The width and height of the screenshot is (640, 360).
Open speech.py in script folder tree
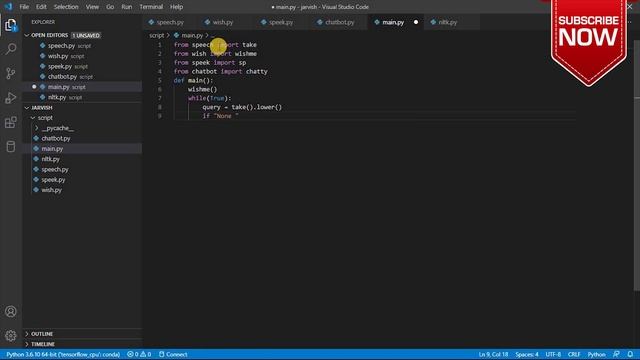[82, 169]
